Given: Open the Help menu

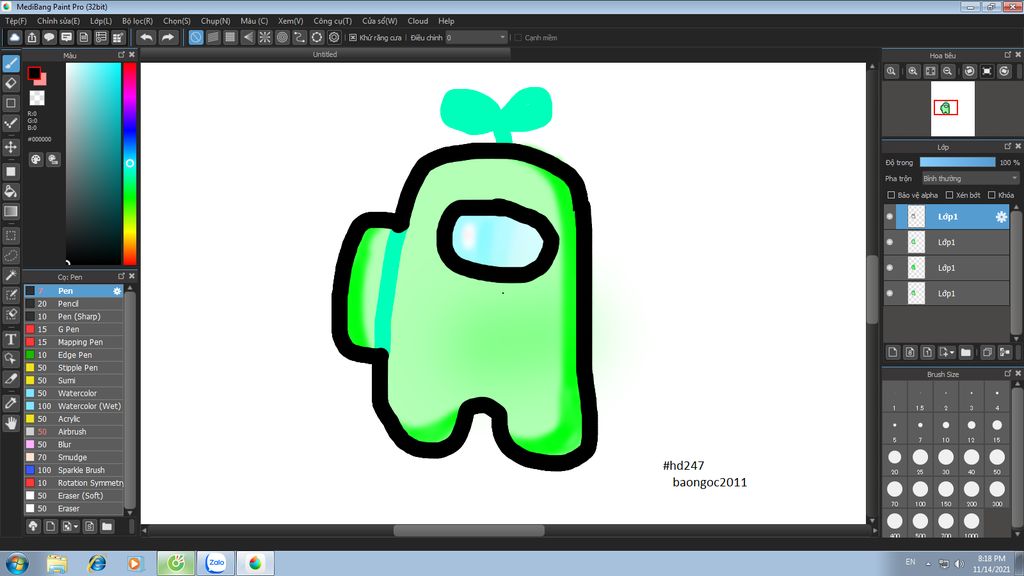Looking at the screenshot, I should pyautogui.click(x=446, y=21).
